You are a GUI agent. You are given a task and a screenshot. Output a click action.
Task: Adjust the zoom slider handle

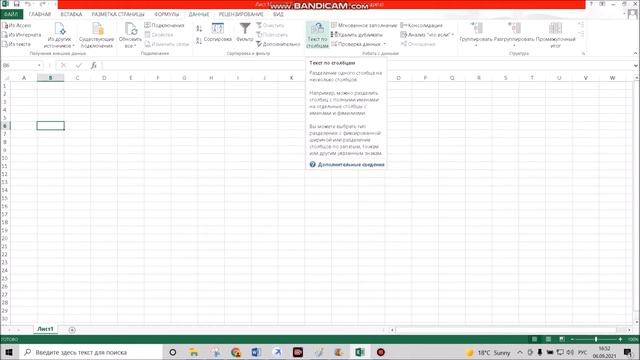pos(596,339)
